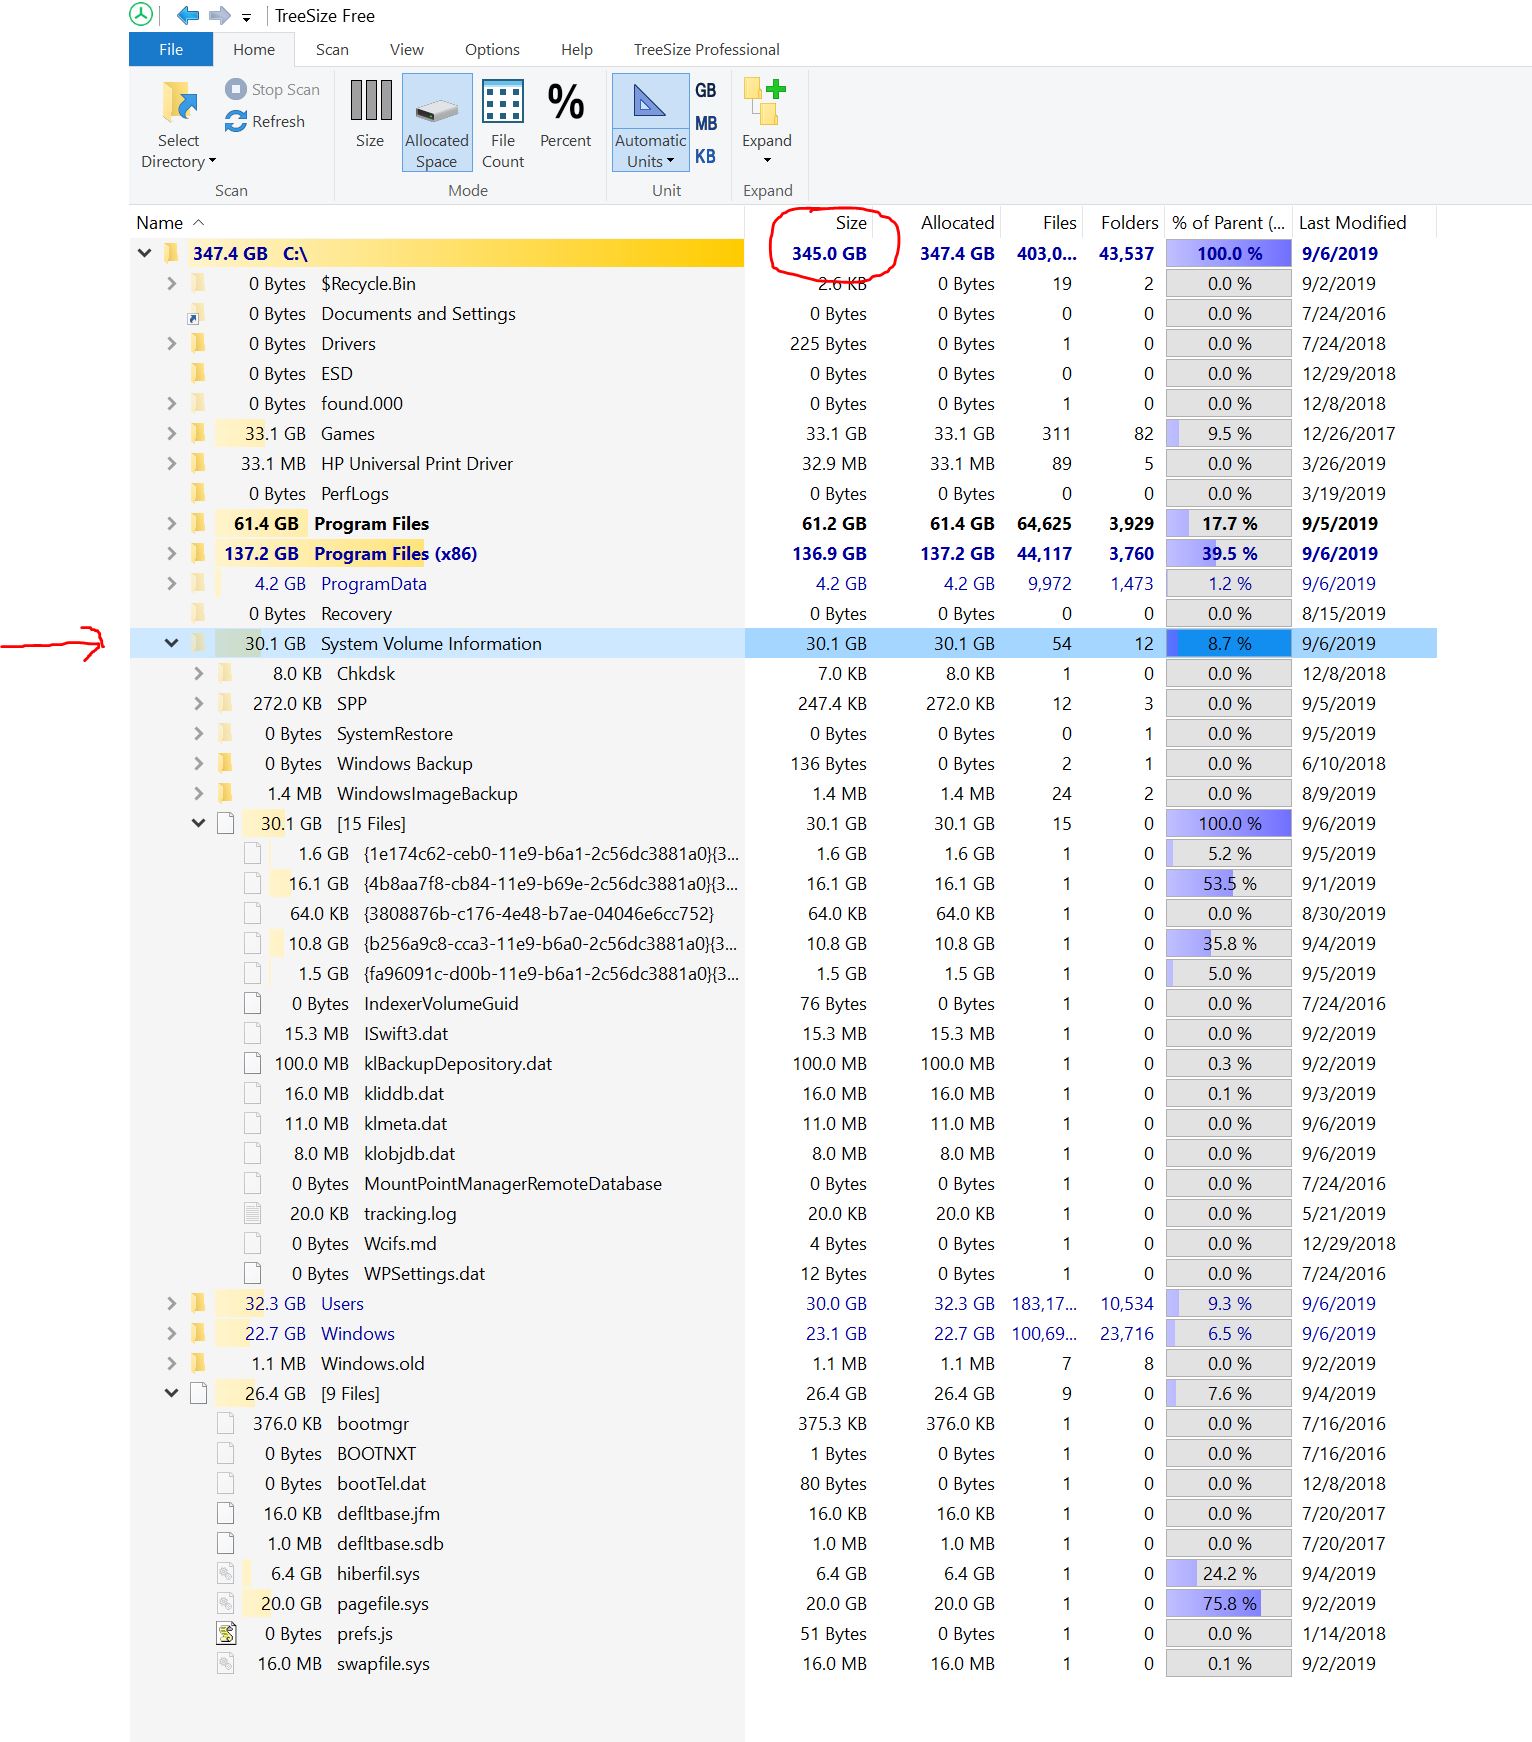Collapse the C:\ root node
Image resolution: width=1532 pixels, height=1742 pixels.
click(145, 253)
